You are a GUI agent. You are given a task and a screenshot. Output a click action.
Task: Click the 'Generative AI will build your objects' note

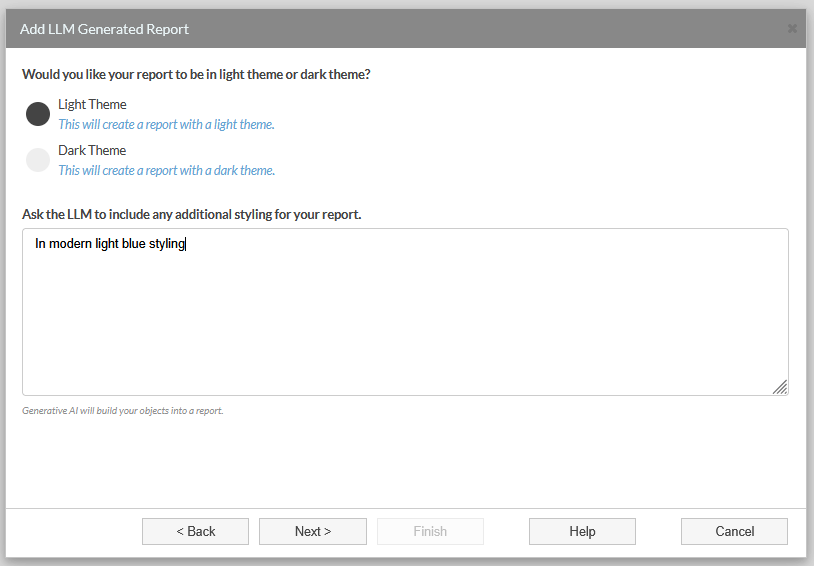pyautogui.click(x=123, y=411)
